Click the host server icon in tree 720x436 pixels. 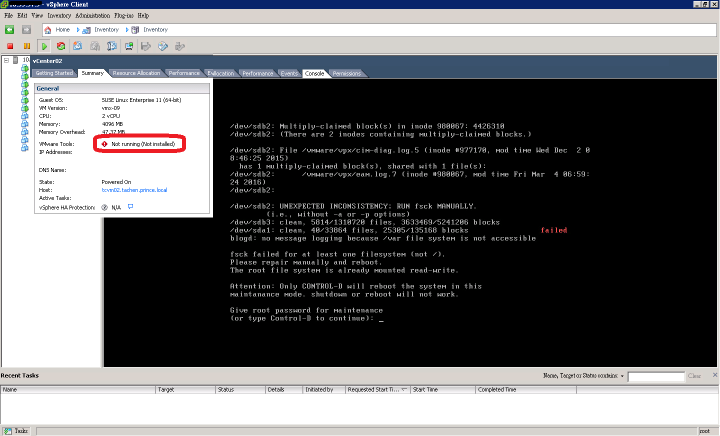point(16,60)
